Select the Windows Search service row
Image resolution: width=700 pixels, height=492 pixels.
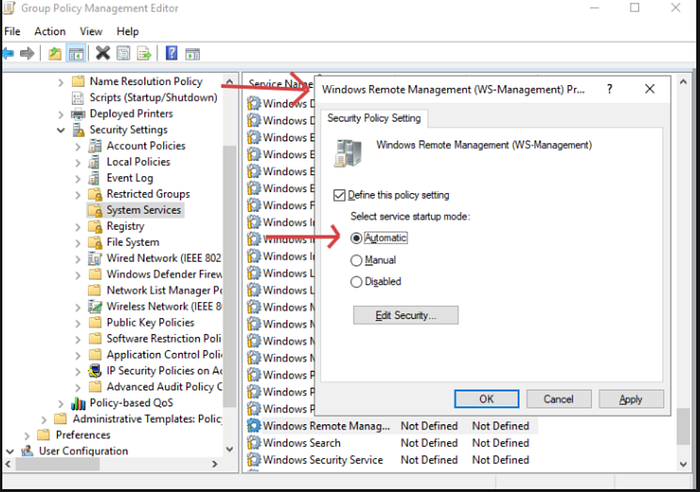[391, 443]
